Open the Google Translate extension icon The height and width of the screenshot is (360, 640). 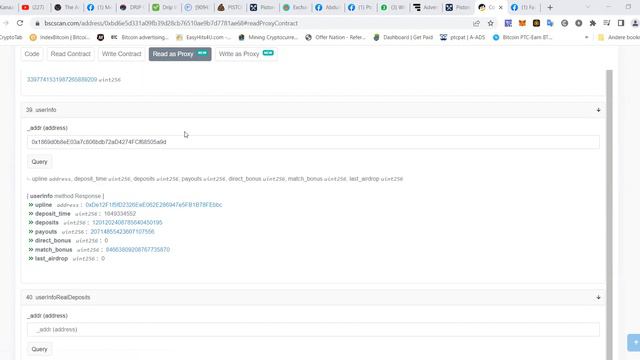click(550, 23)
